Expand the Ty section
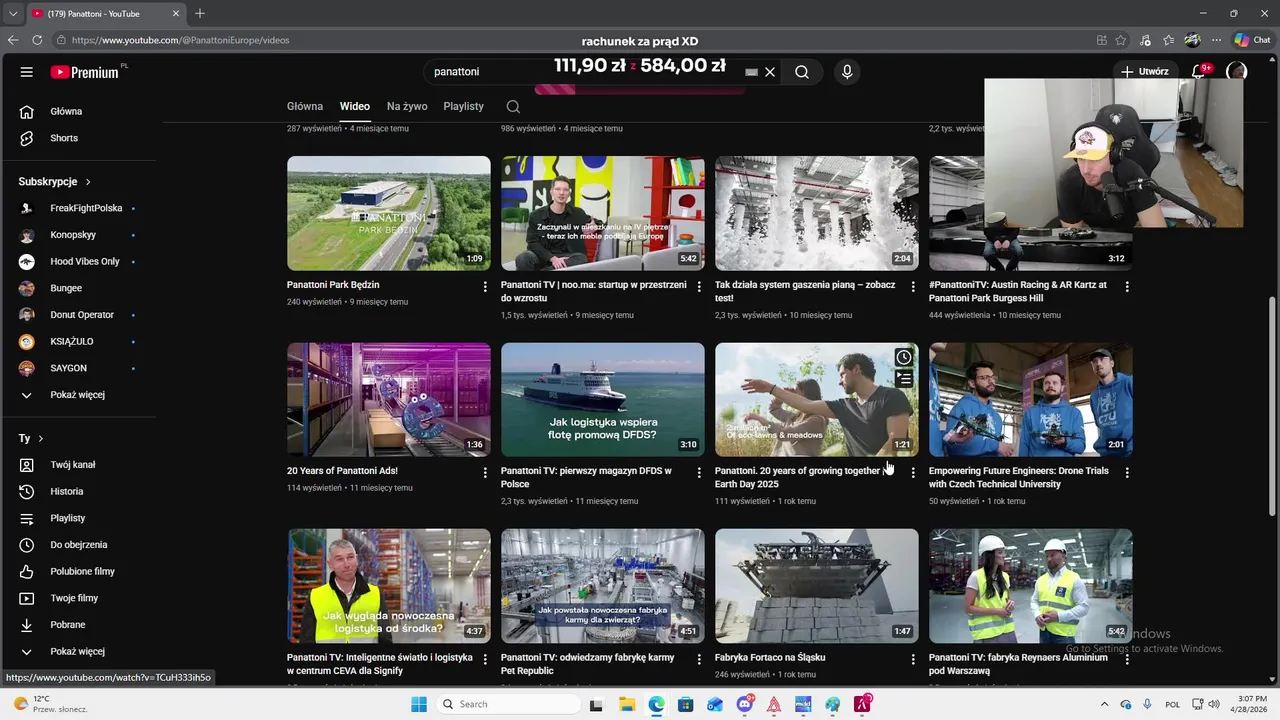 point(31,438)
